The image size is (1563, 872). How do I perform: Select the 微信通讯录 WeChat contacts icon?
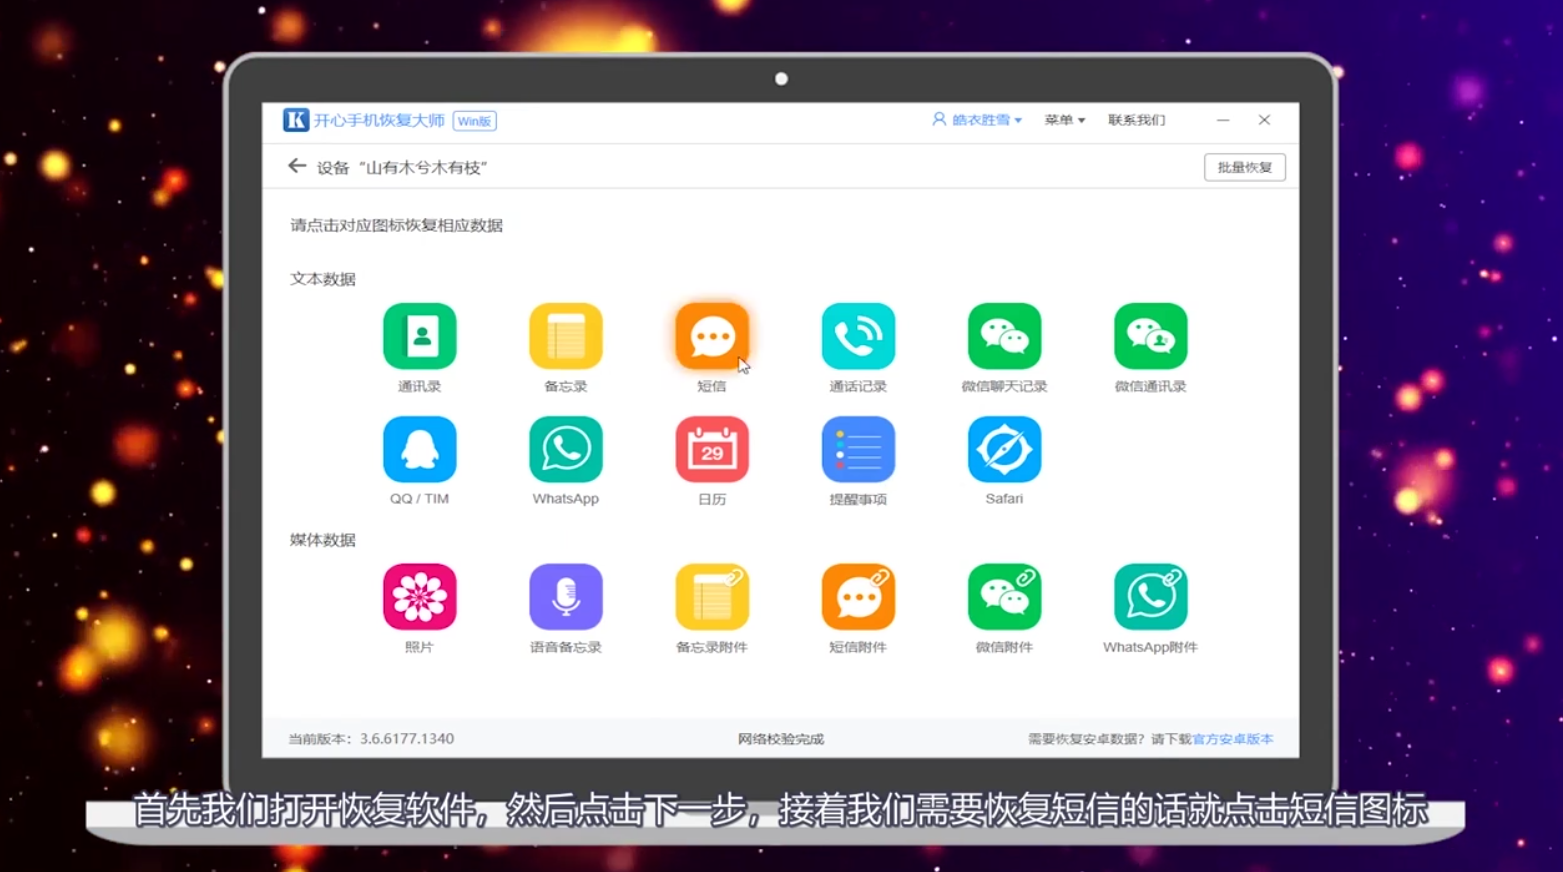[x=1150, y=336]
